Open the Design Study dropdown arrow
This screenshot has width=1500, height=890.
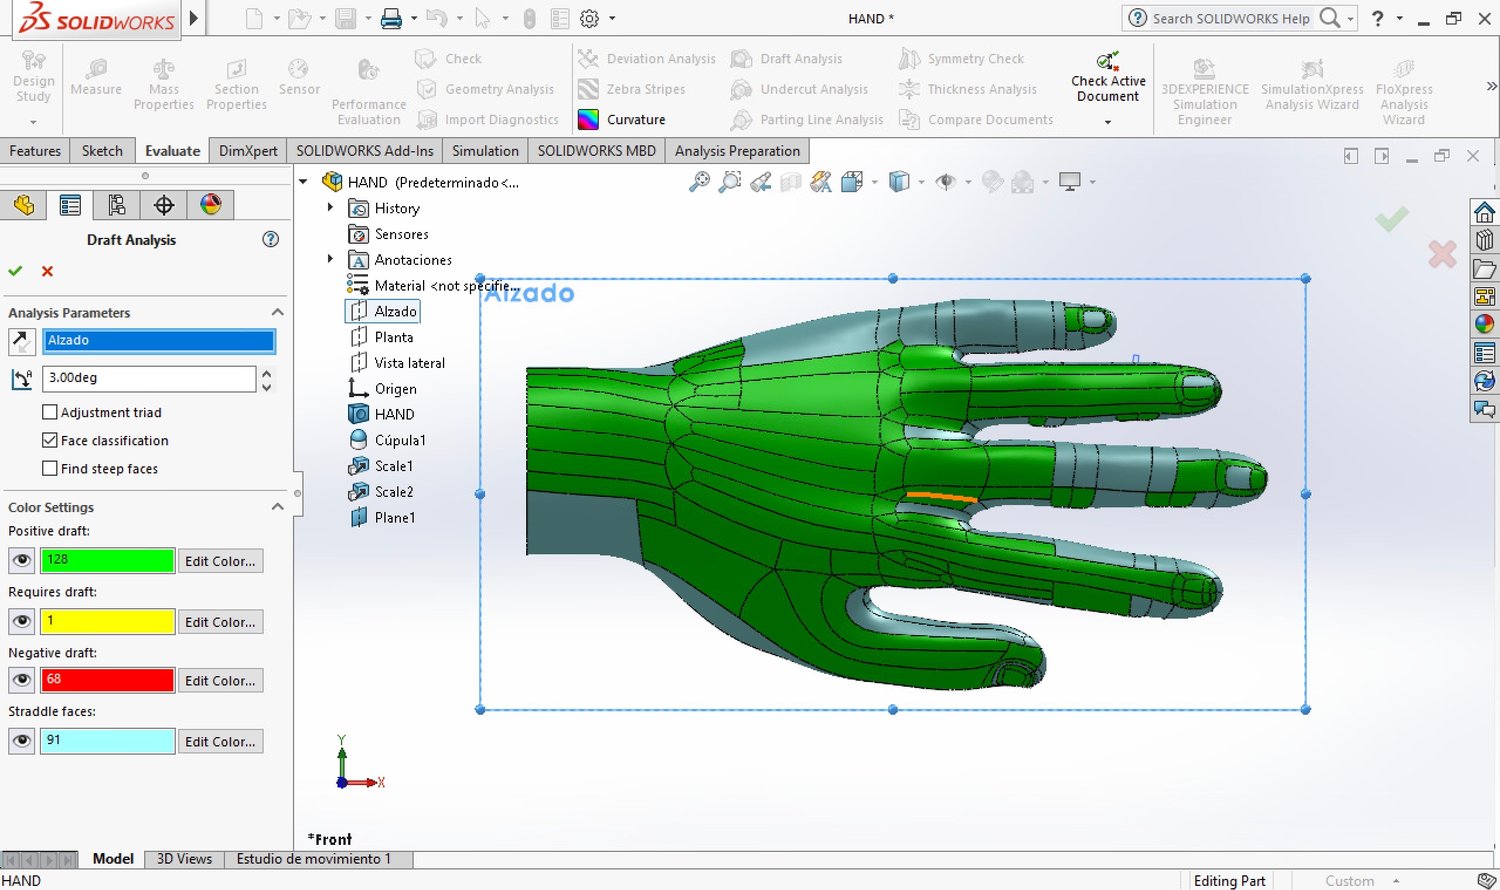tap(33, 122)
